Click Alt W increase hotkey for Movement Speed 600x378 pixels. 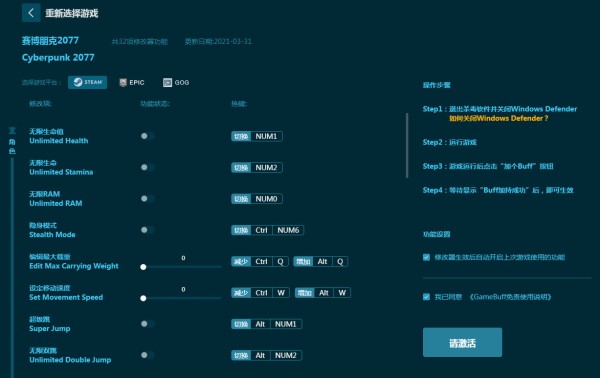point(323,293)
